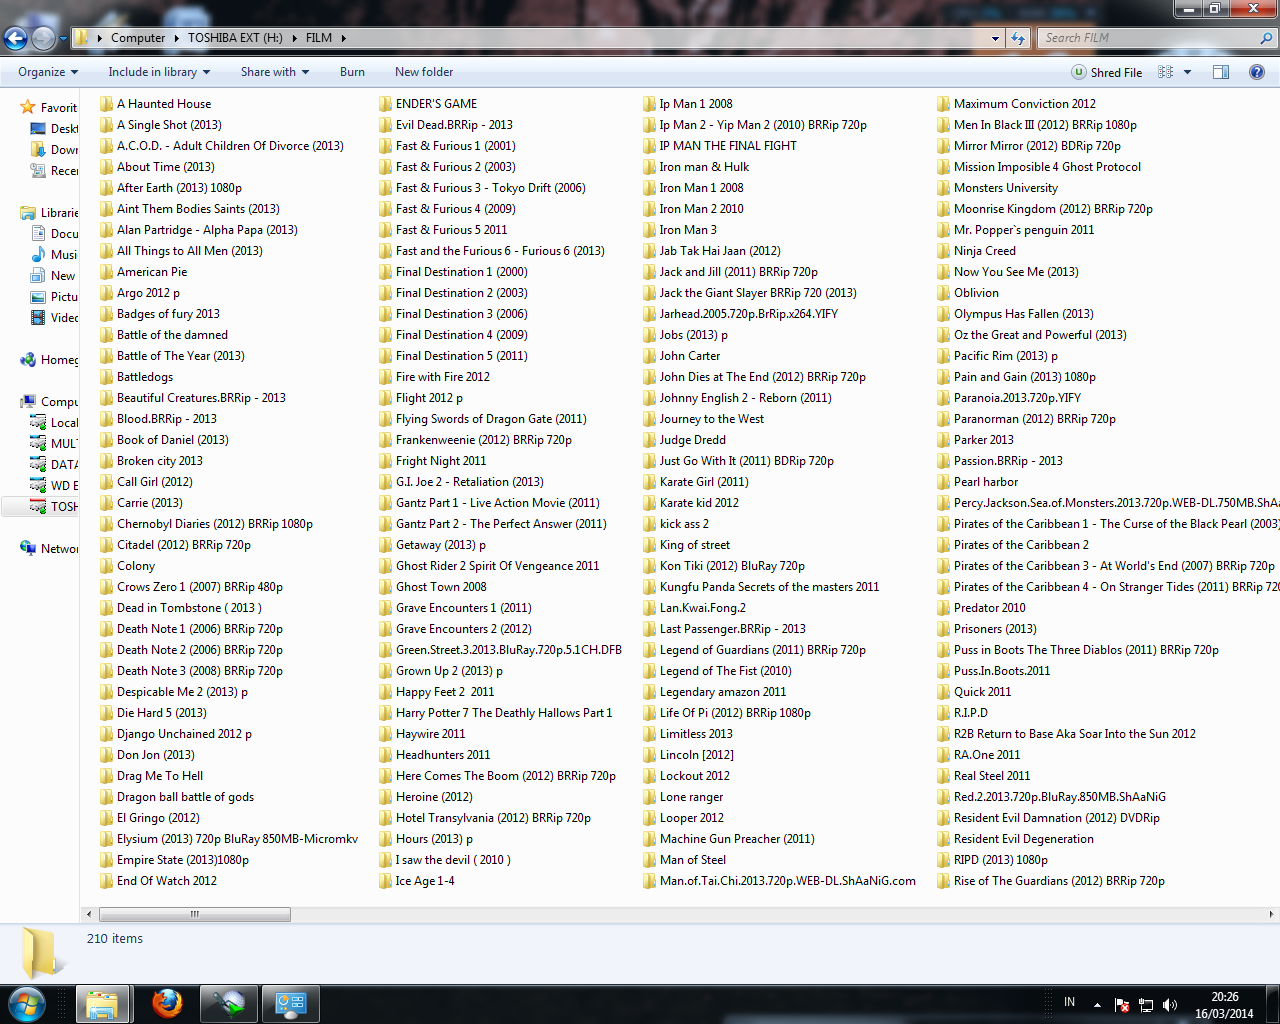The width and height of the screenshot is (1280, 1024).
Task: Select the Libraries icon in sidebar
Action: point(28,212)
